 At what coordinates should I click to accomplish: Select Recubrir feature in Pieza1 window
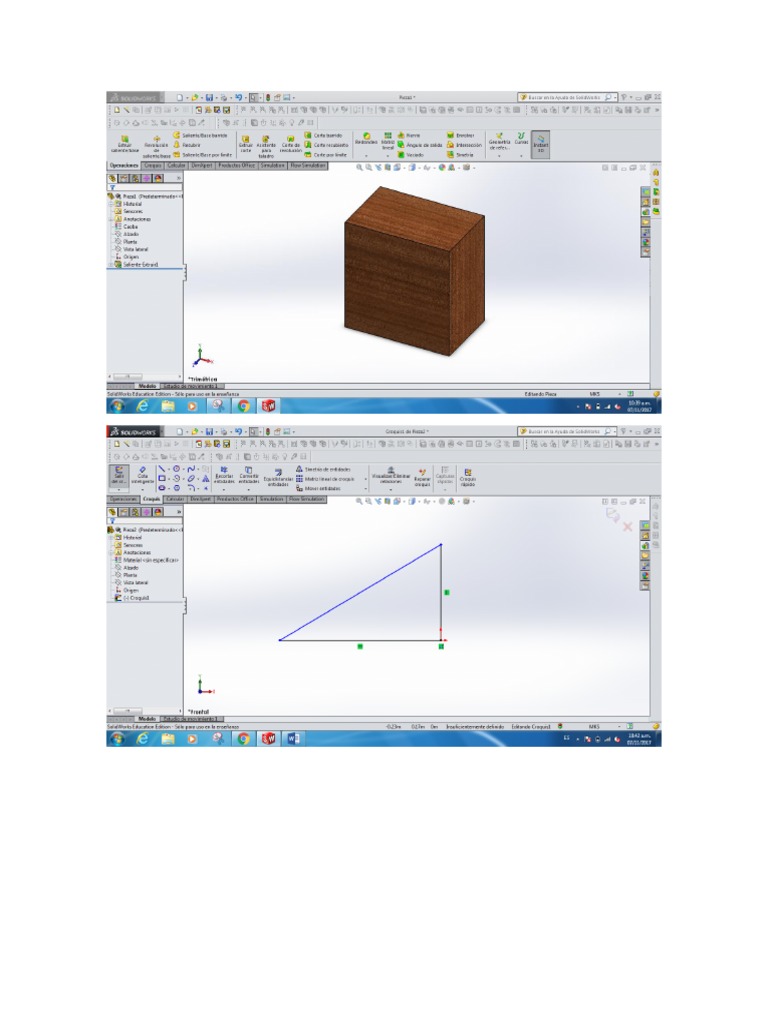(187, 145)
